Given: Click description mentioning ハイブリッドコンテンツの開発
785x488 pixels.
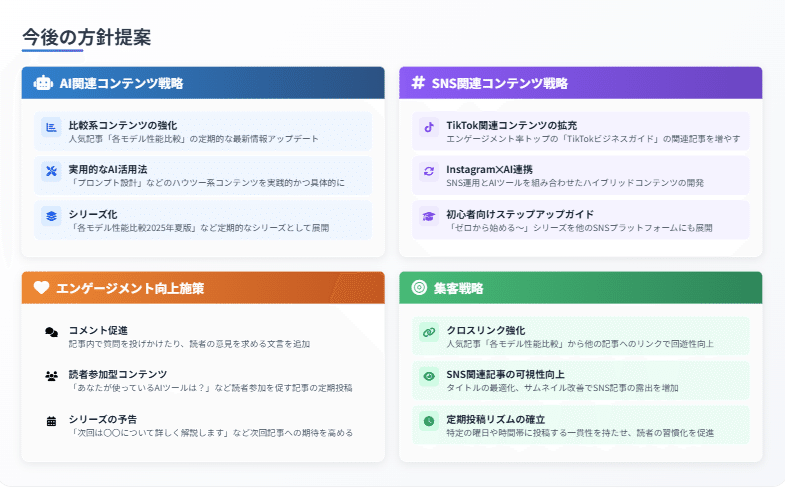Looking at the screenshot, I should coord(575,183).
